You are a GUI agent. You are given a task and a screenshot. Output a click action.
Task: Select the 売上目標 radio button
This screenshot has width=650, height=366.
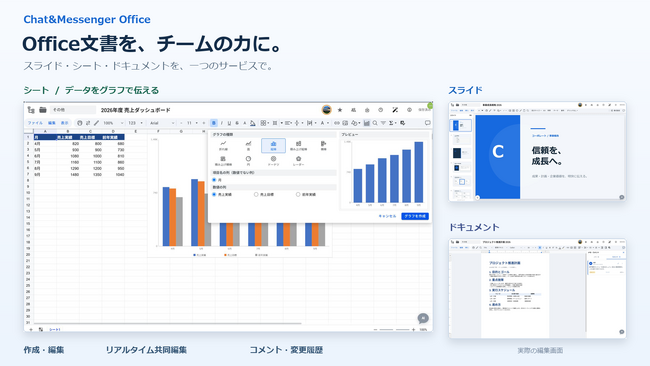[x=256, y=194]
